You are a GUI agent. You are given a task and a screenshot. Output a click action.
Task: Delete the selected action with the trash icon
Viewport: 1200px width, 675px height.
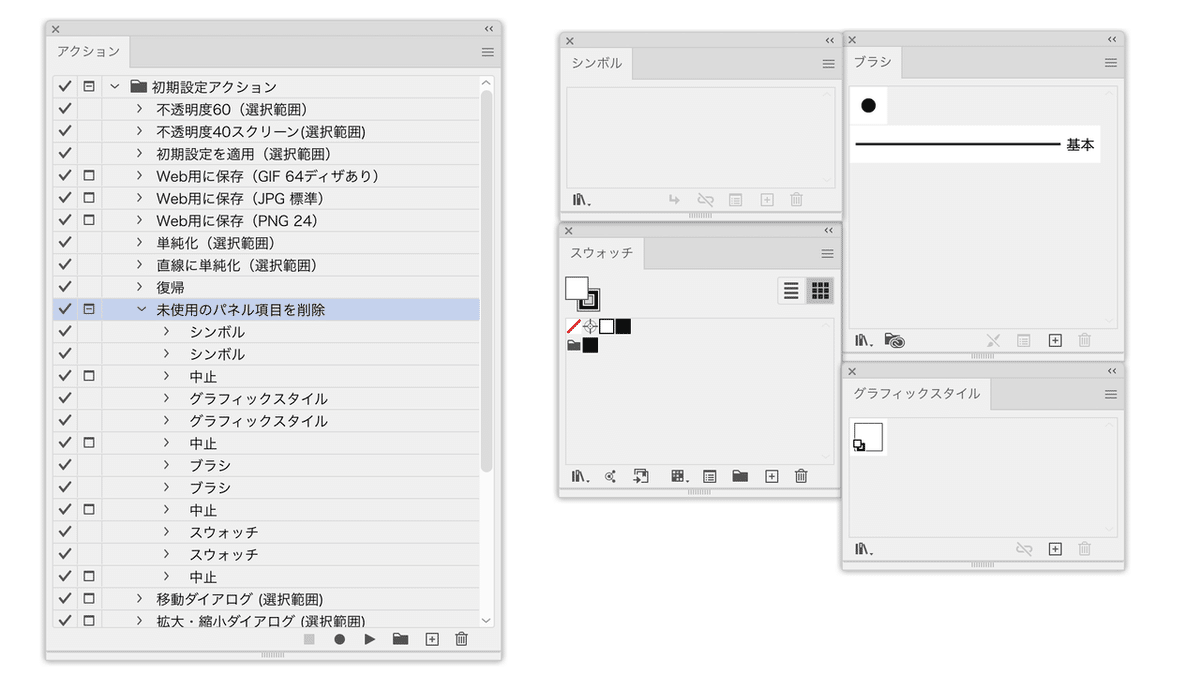pyautogui.click(x=461, y=639)
